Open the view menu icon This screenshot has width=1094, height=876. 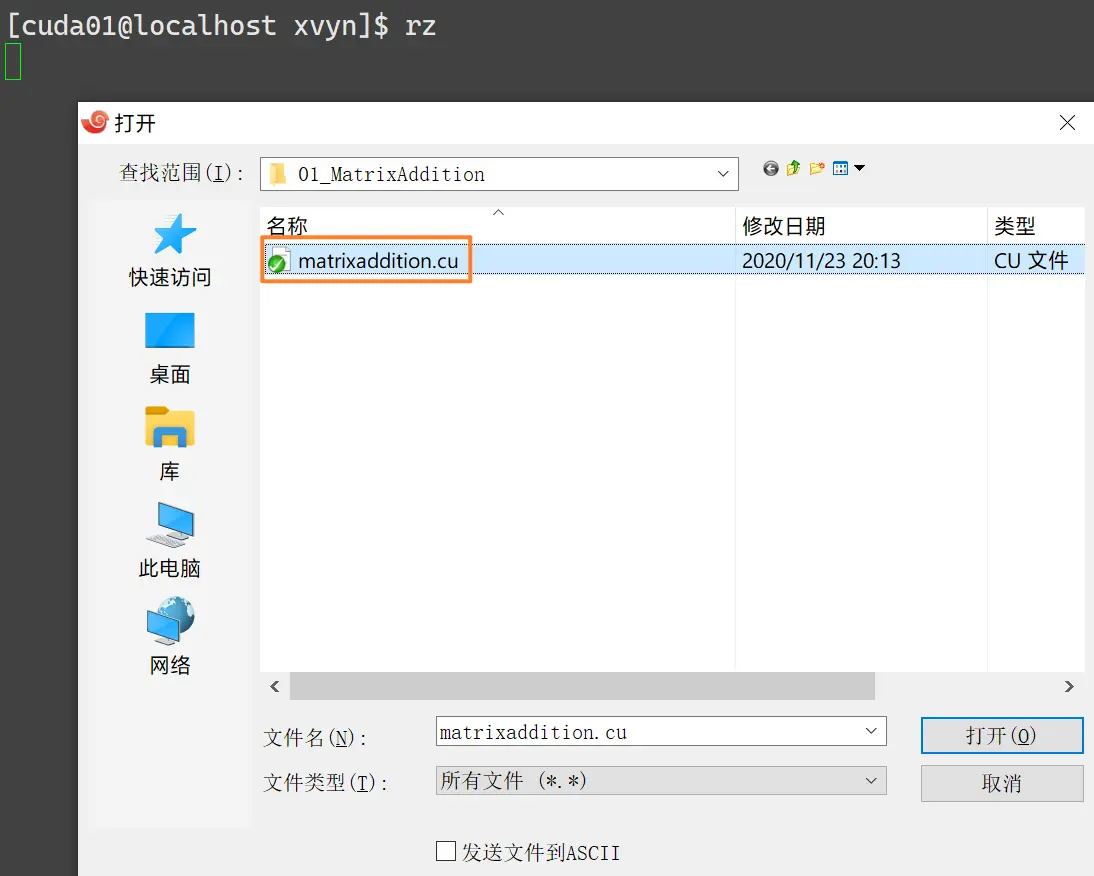pos(848,169)
